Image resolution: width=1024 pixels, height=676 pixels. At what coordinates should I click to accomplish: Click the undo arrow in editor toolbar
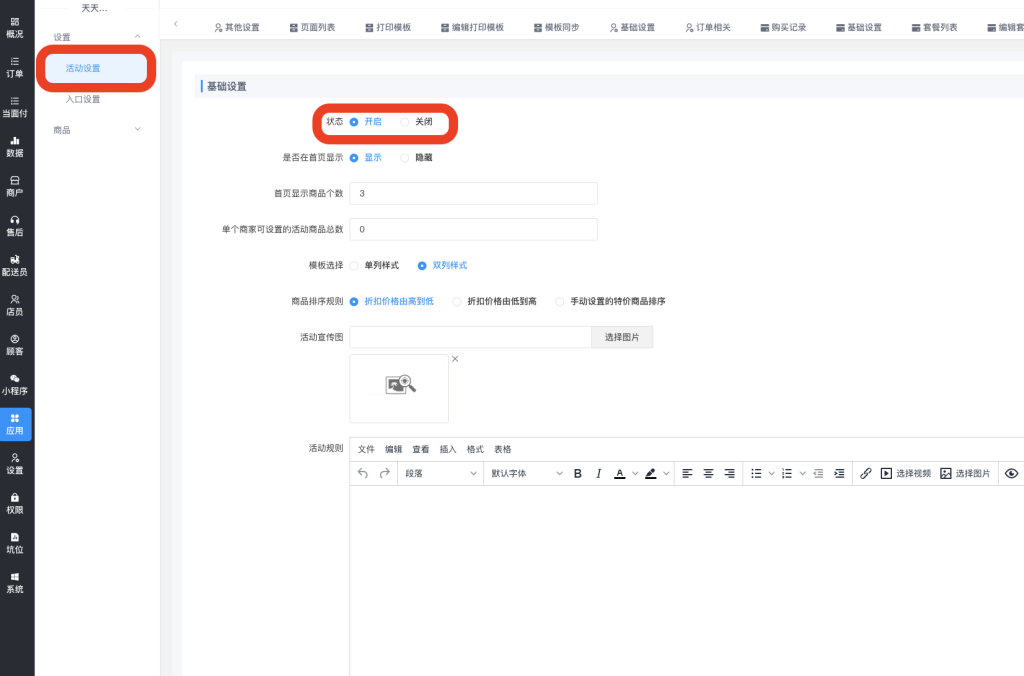[x=363, y=474]
